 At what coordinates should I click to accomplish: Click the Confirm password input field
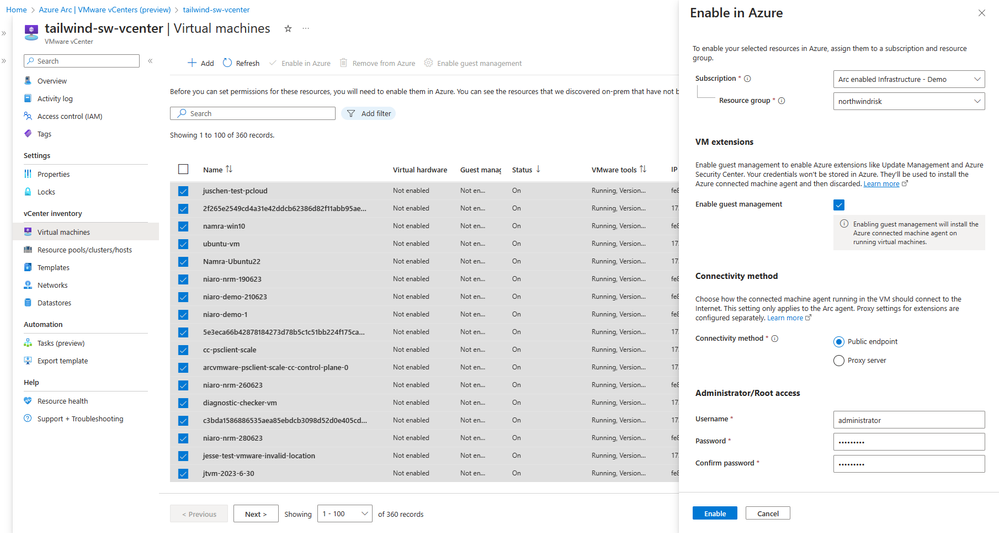point(909,464)
